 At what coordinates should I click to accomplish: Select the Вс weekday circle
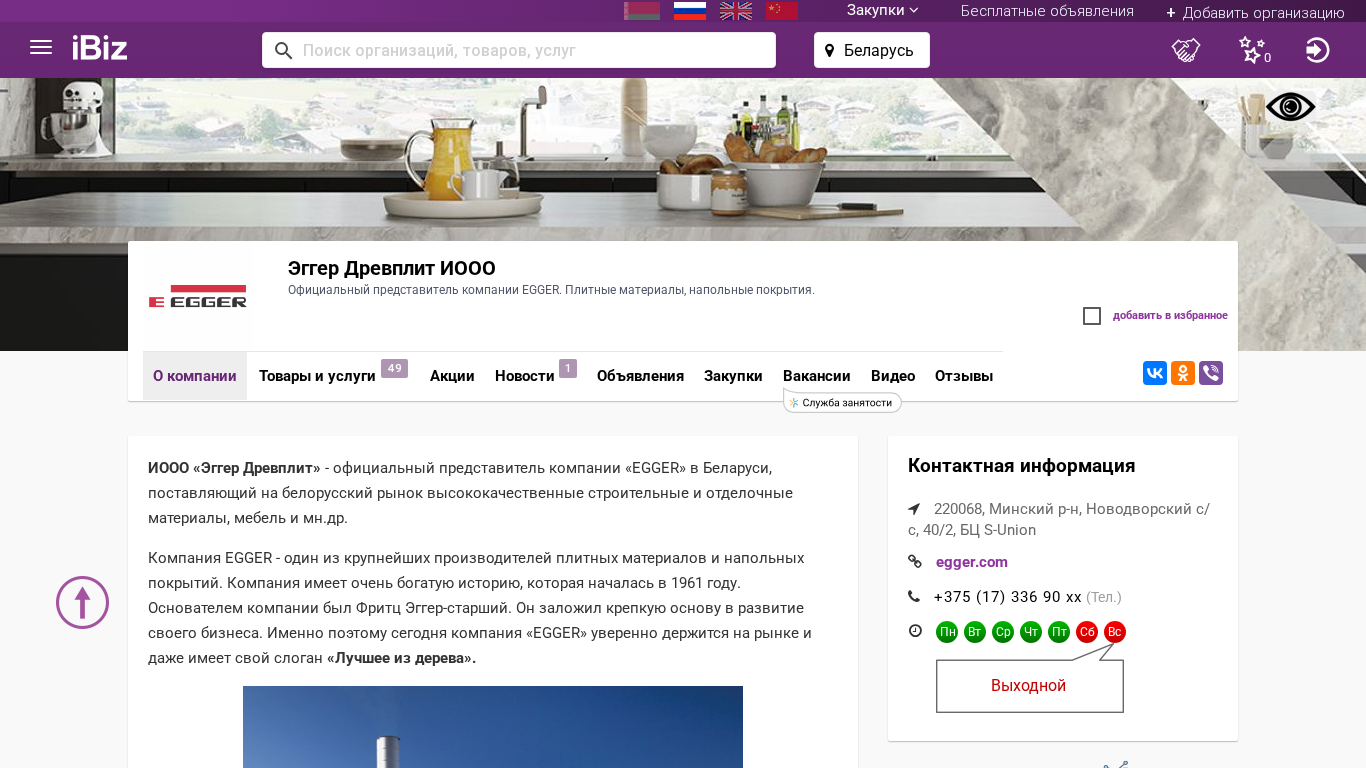[1115, 632]
